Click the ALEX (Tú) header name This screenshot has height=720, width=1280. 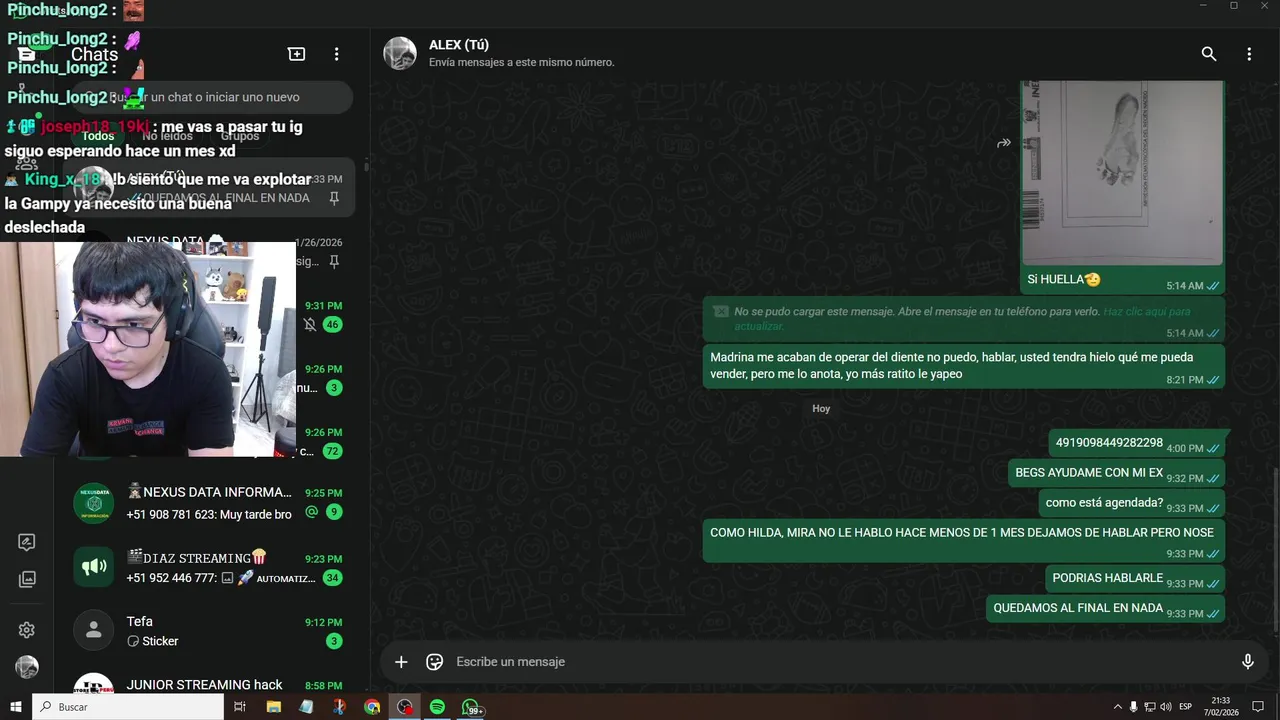coord(459,45)
